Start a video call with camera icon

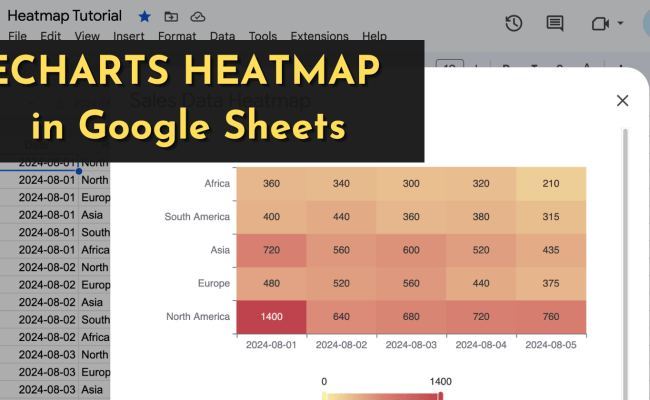click(600, 24)
